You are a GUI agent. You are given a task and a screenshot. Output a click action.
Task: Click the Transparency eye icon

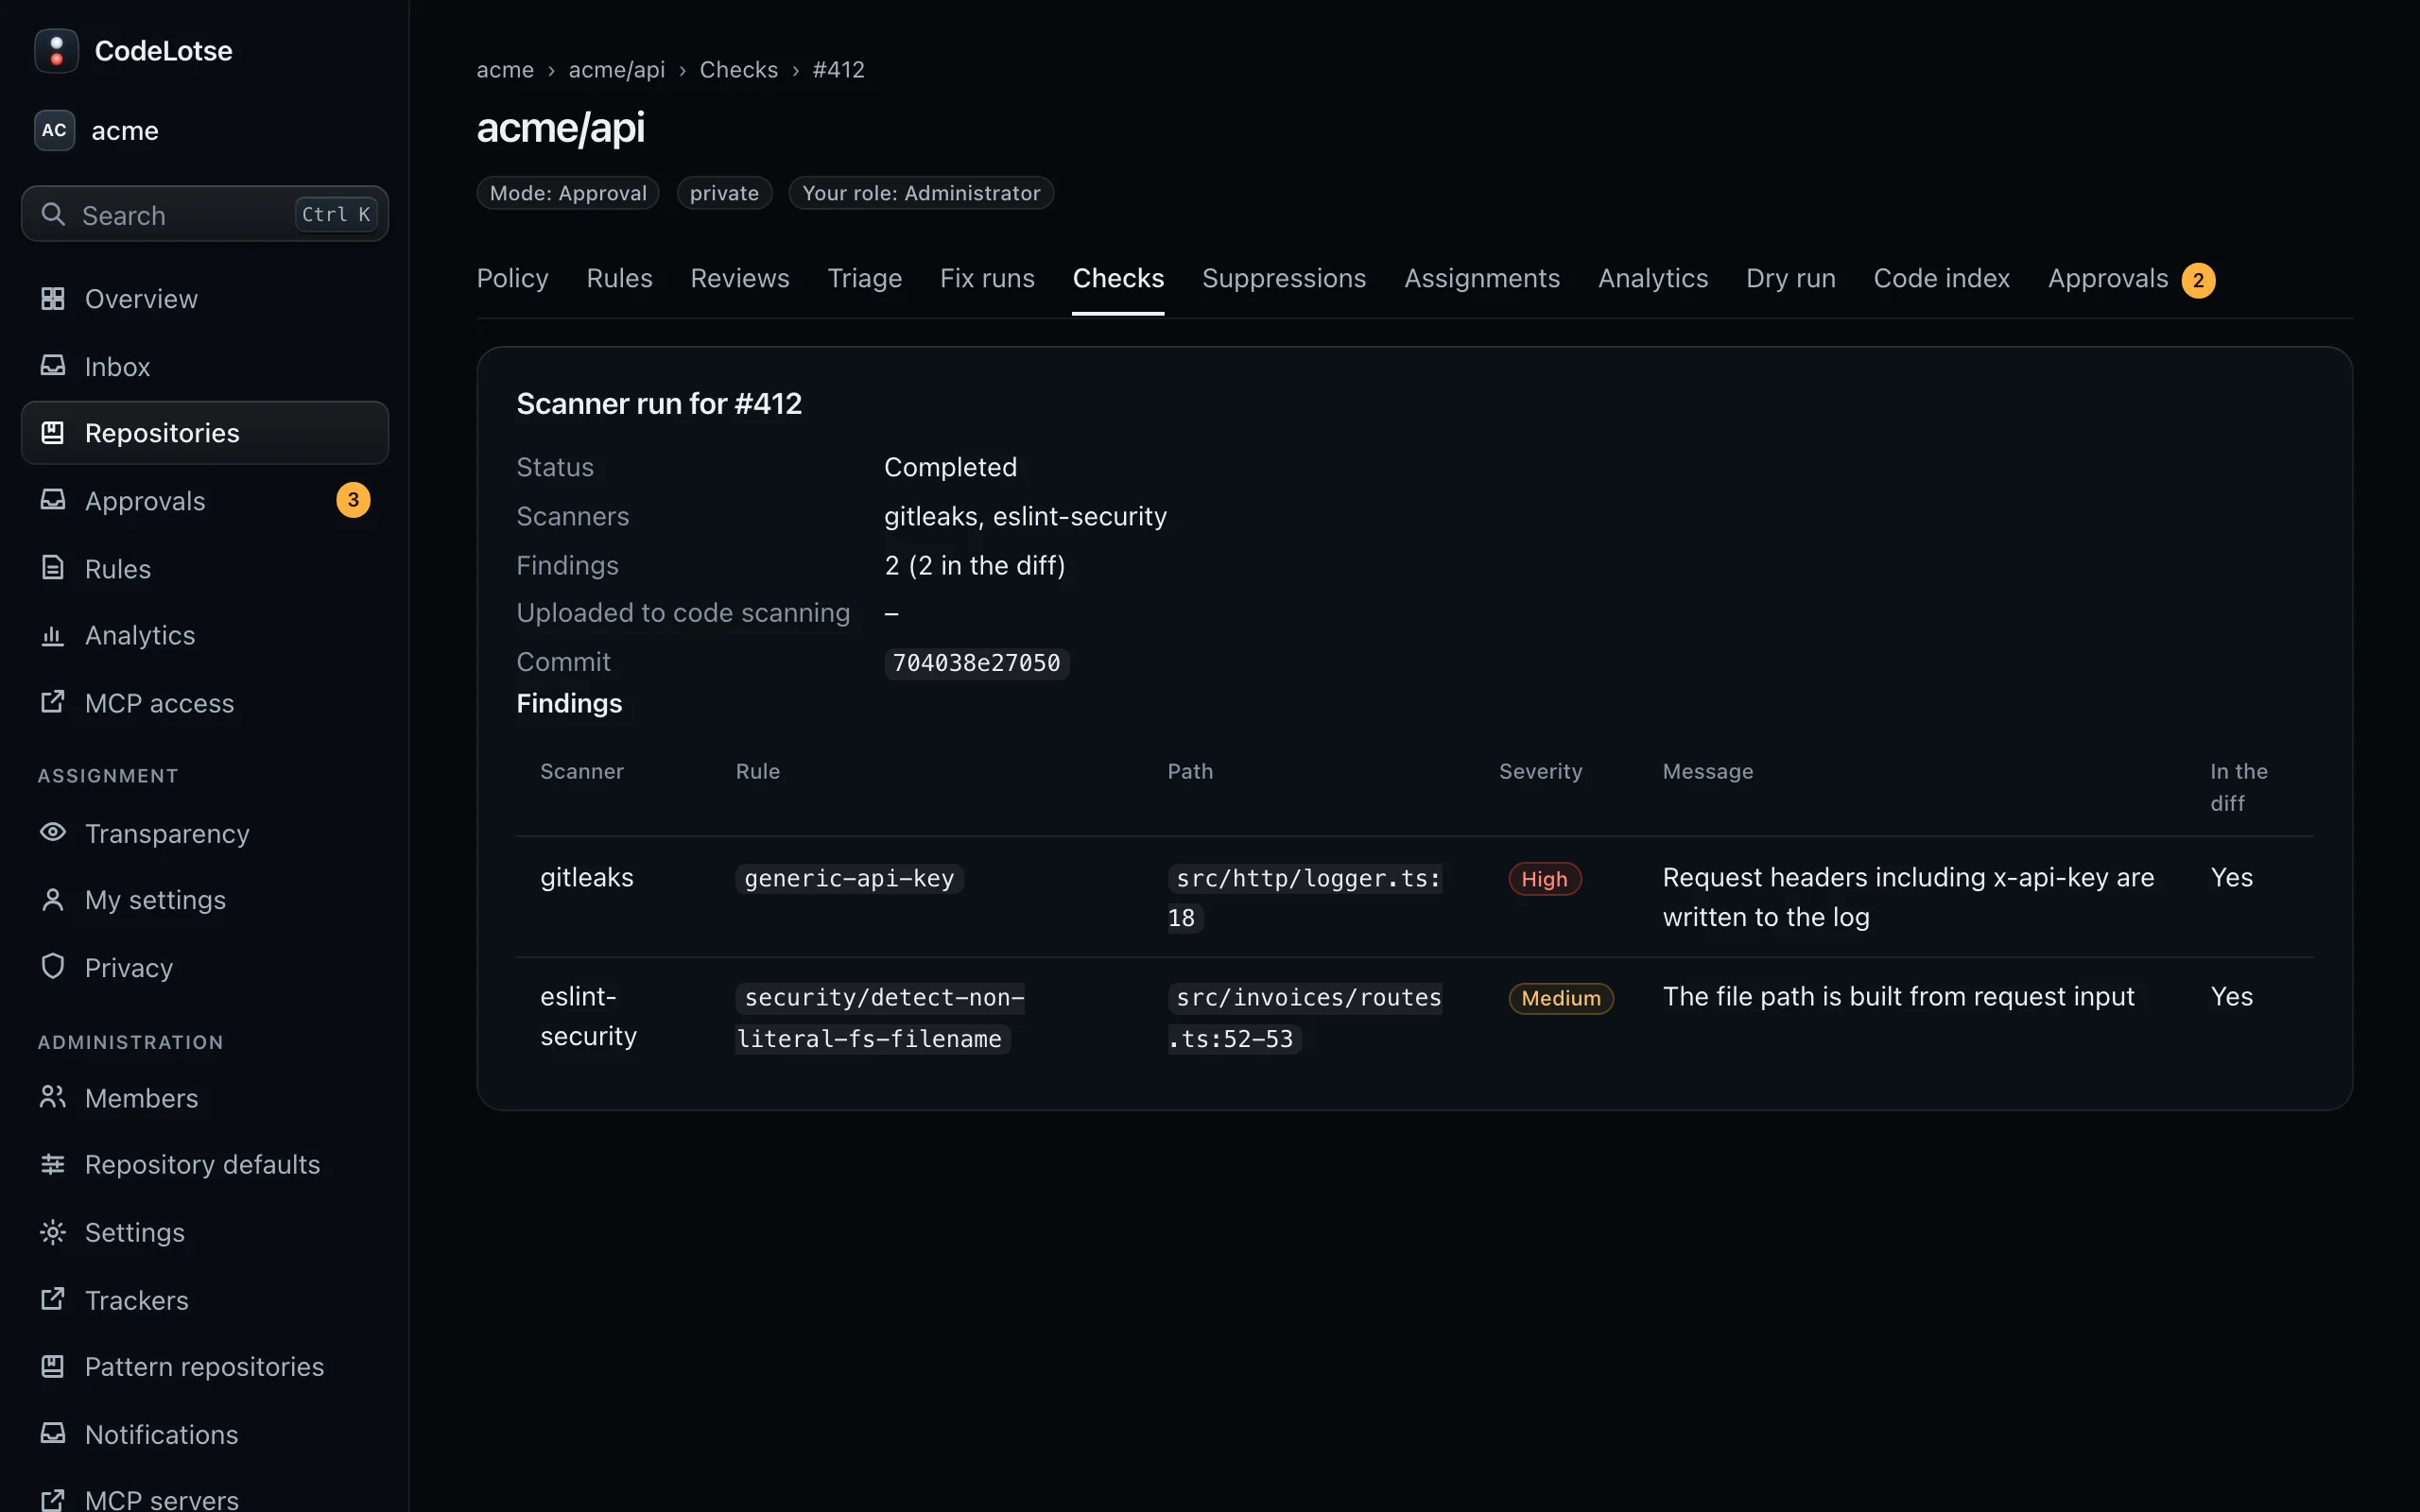click(53, 832)
